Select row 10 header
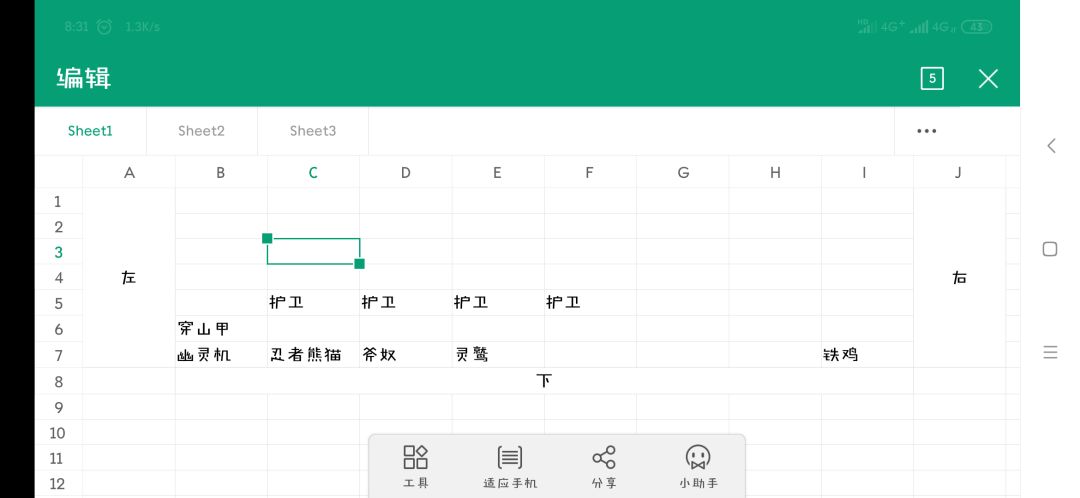The width and height of the screenshot is (1080, 498). click(x=58, y=433)
